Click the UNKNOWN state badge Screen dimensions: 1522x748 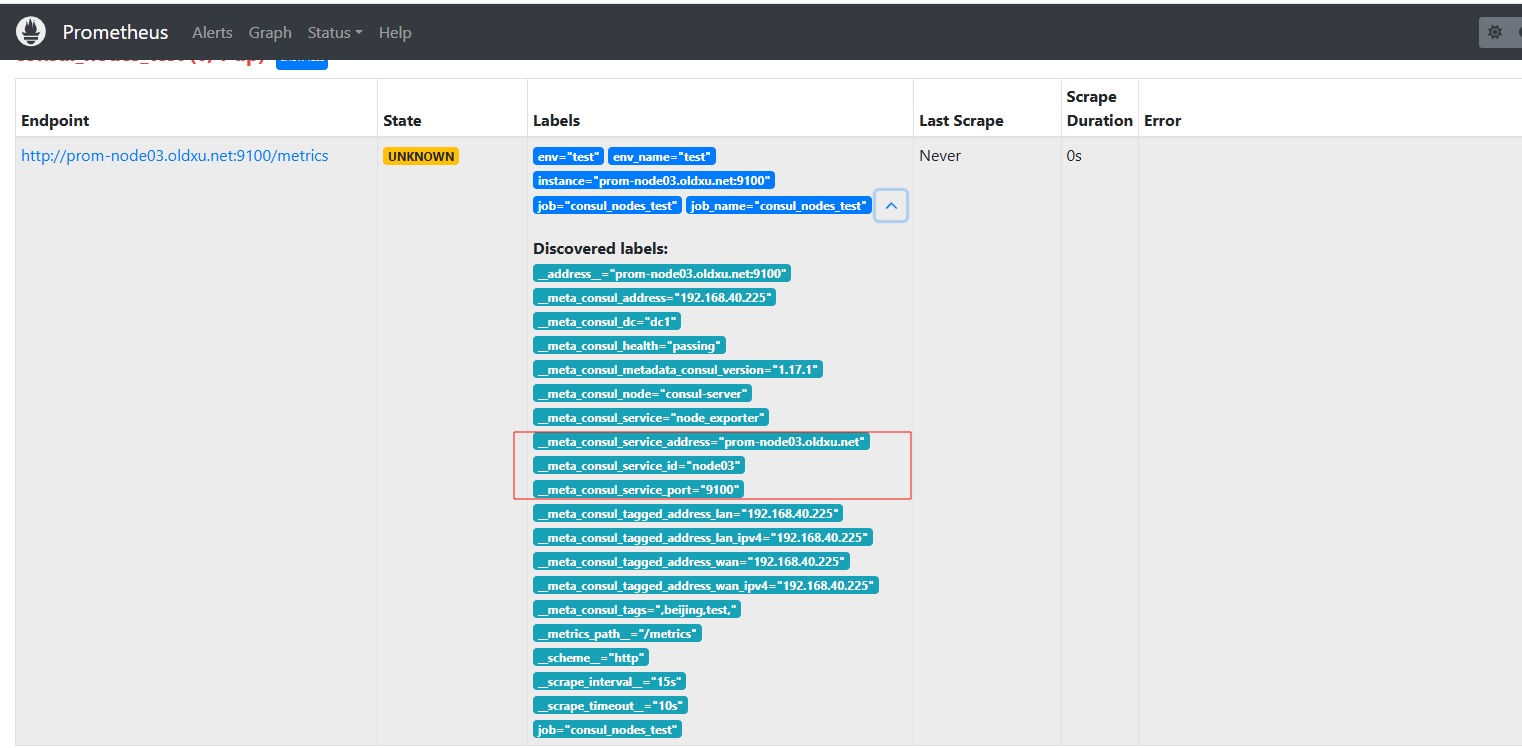[x=421, y=157]
